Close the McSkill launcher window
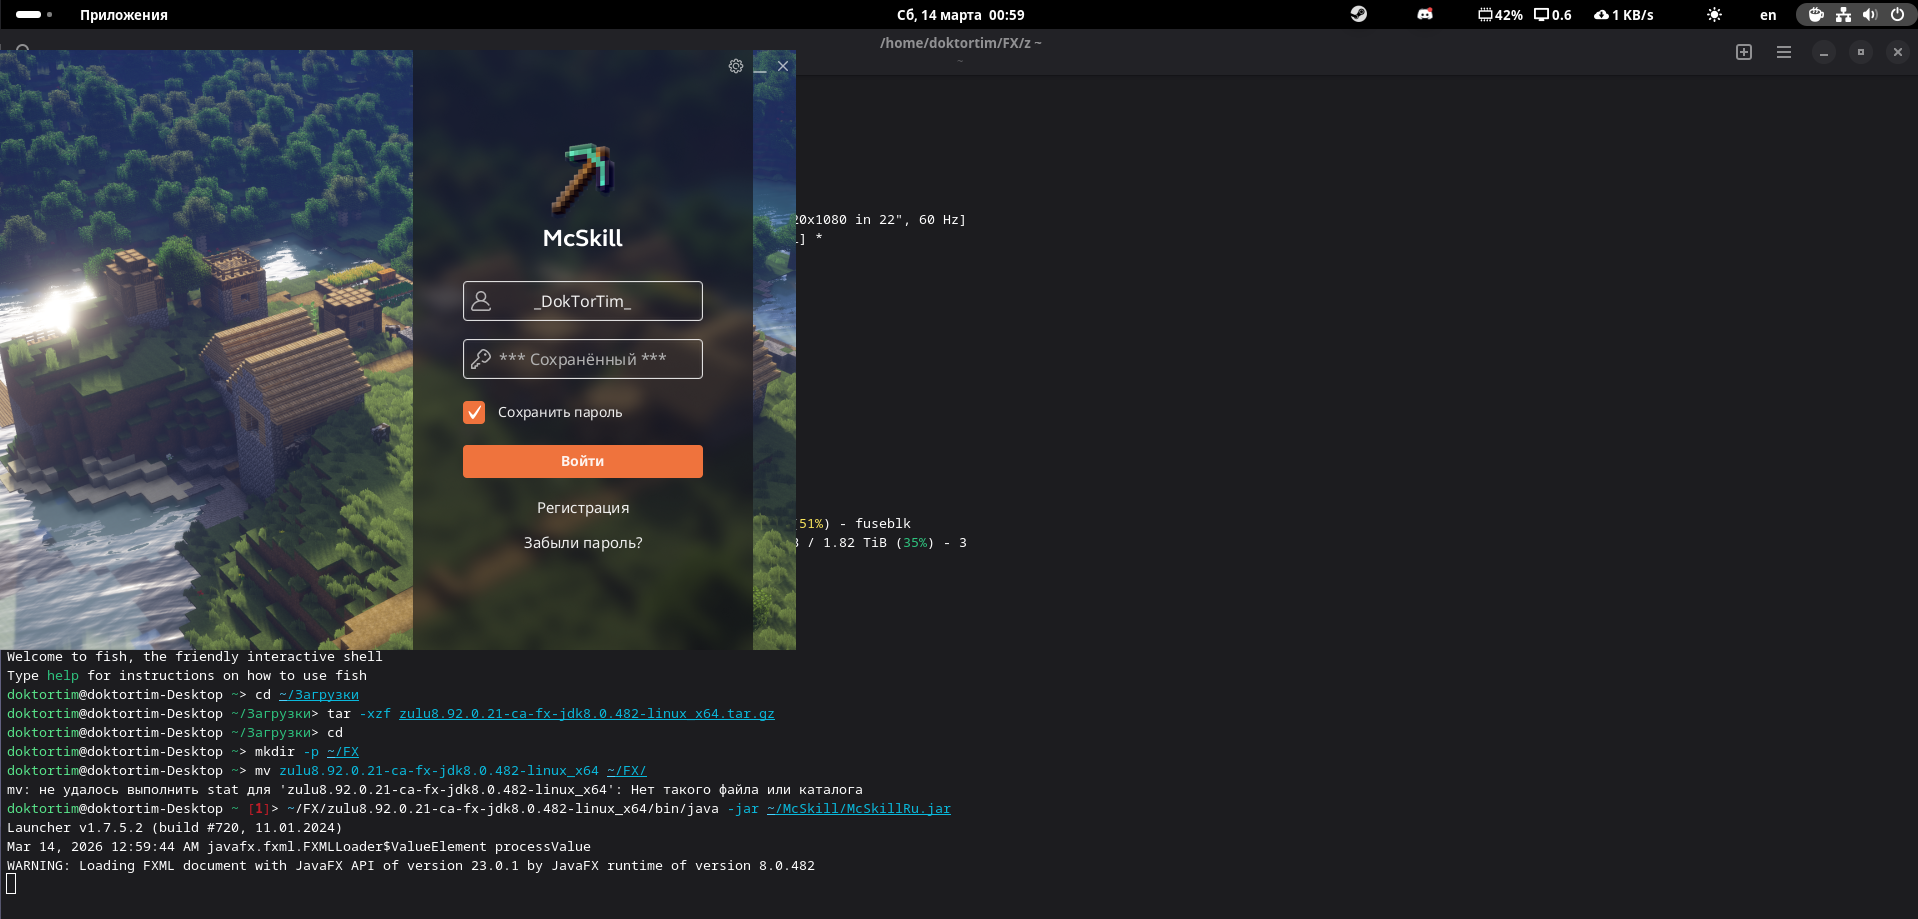The height and width of the screenshot is (919, 1918). [783, 66]
